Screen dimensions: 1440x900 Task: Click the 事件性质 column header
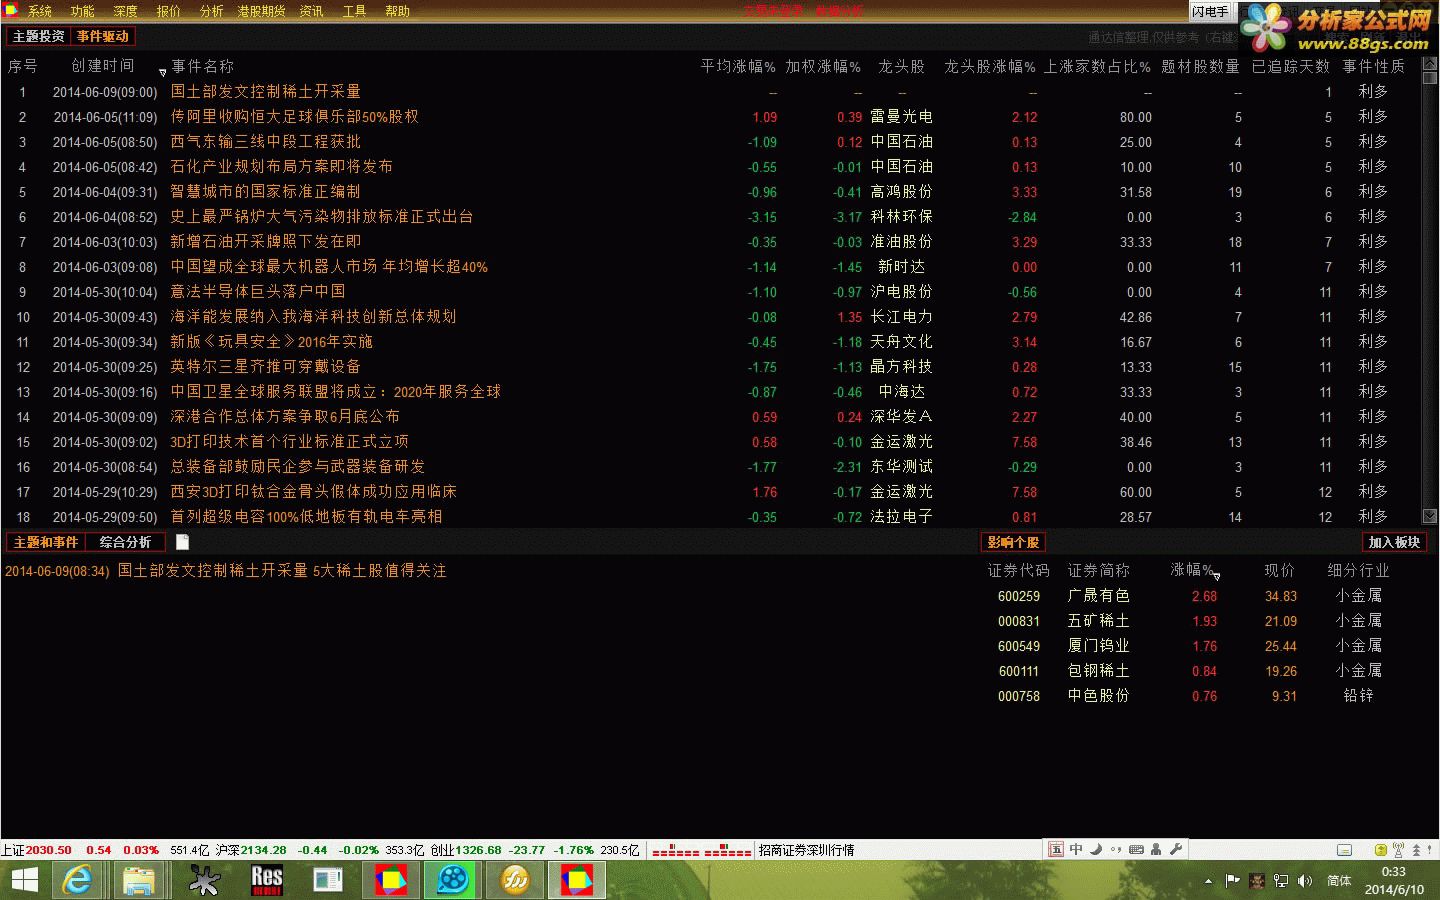pos(1373,66)
